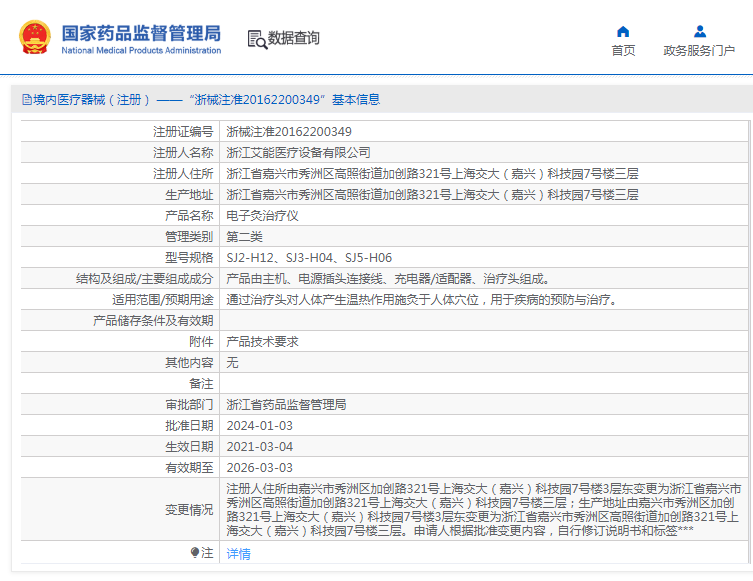Viewport: 753px width, 581px height.
Task: Click the 生产地址 label
Action: (189, 195)
